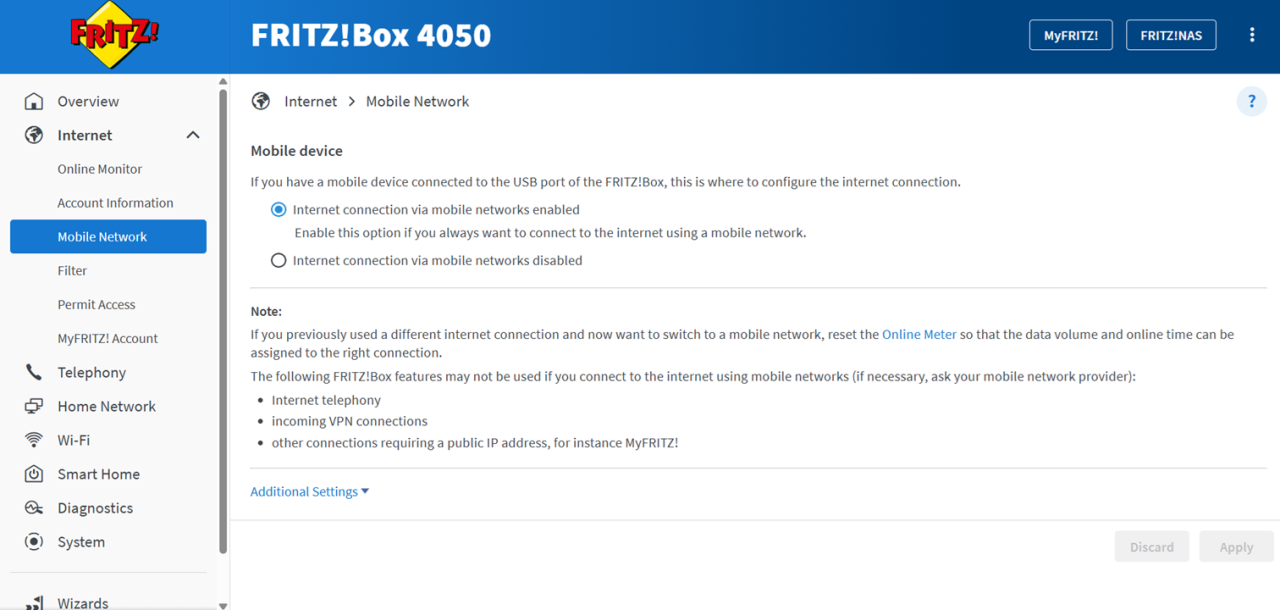
Task: Select mobile networks enabled radio button
Action: coord(279,210)
